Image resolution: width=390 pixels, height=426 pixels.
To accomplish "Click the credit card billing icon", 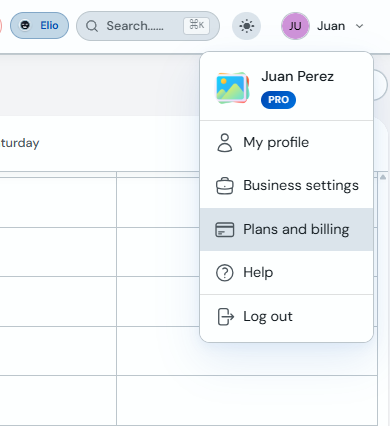I will pyautogui.click(x=225, y=230).
